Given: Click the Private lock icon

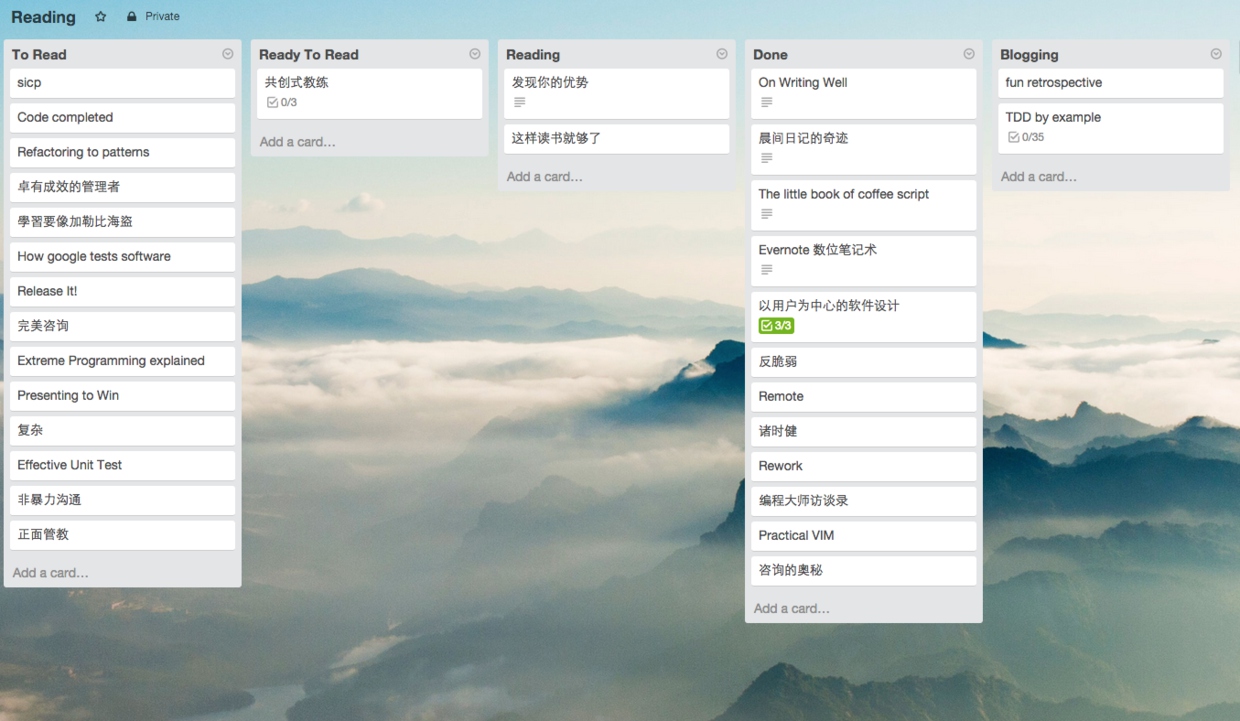Looking at the screenshot, I should [x=132, y=17].
